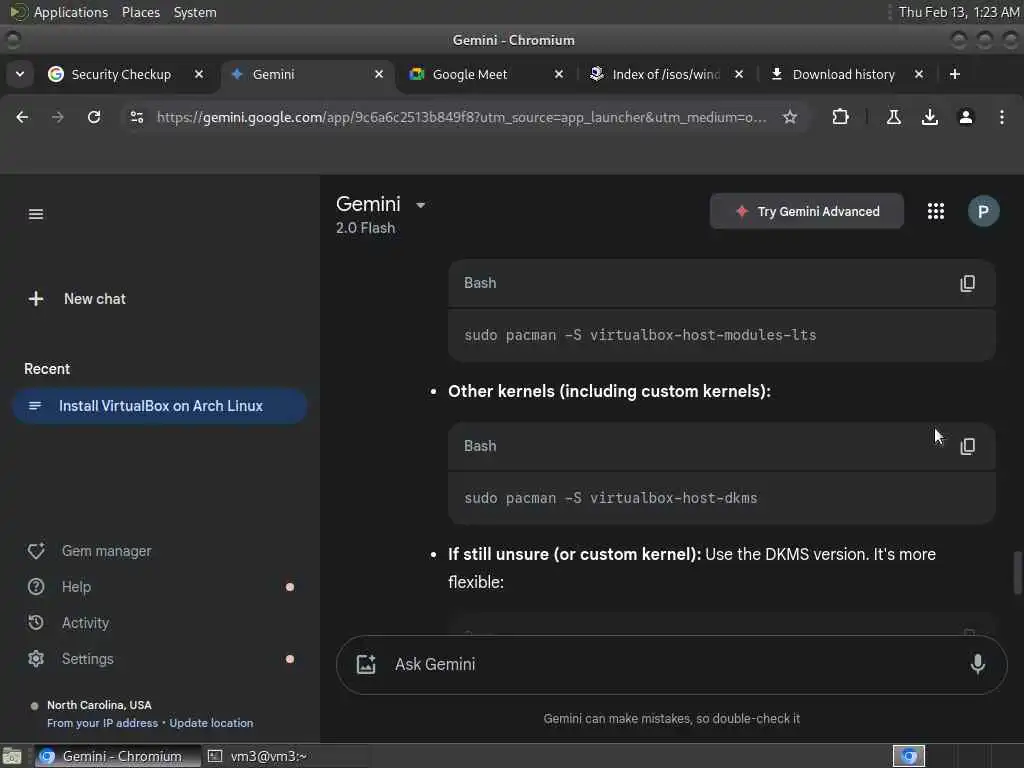Open Install VirtualBox on Arch Linux chat

pos(159,406)
